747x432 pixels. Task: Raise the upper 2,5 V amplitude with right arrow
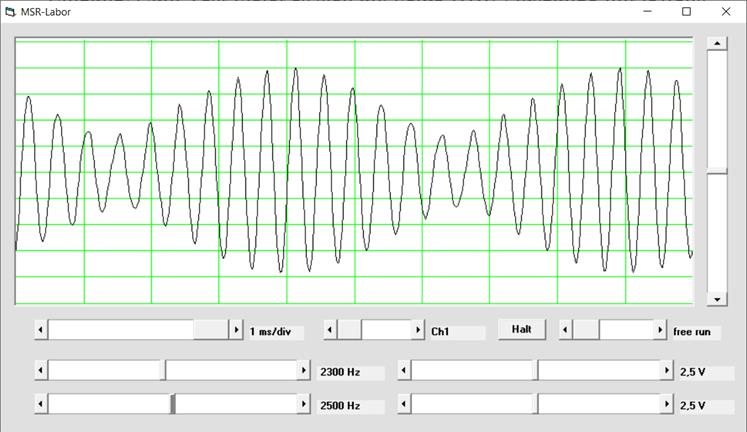667,371
